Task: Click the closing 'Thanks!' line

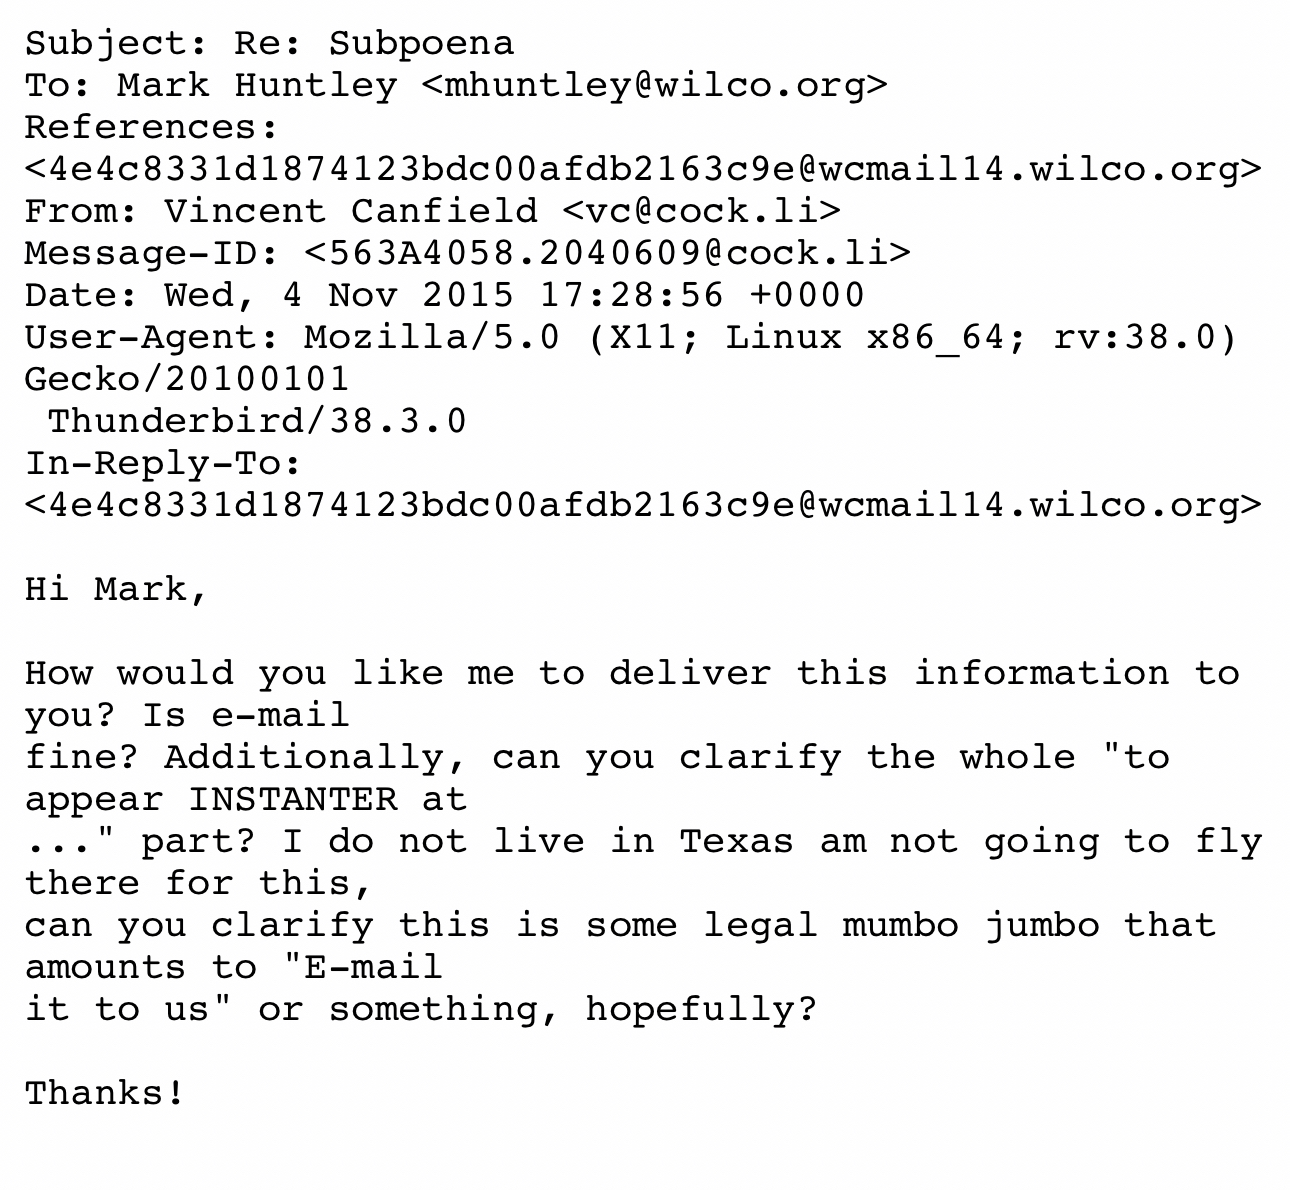Action: coord(104,1093)
